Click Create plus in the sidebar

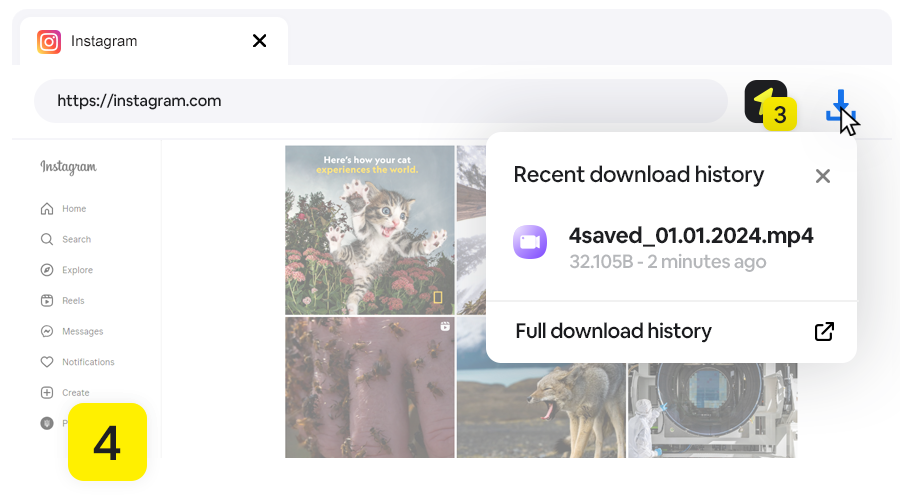(47, 393)
